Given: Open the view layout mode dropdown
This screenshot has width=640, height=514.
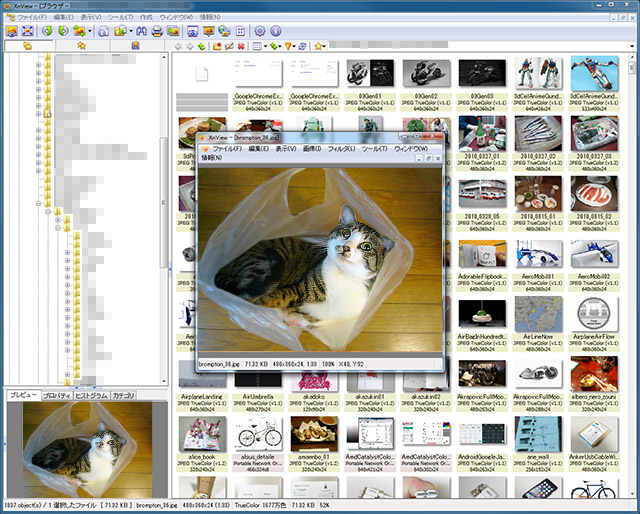Looking at the screenshot, I should click(257, 46).
